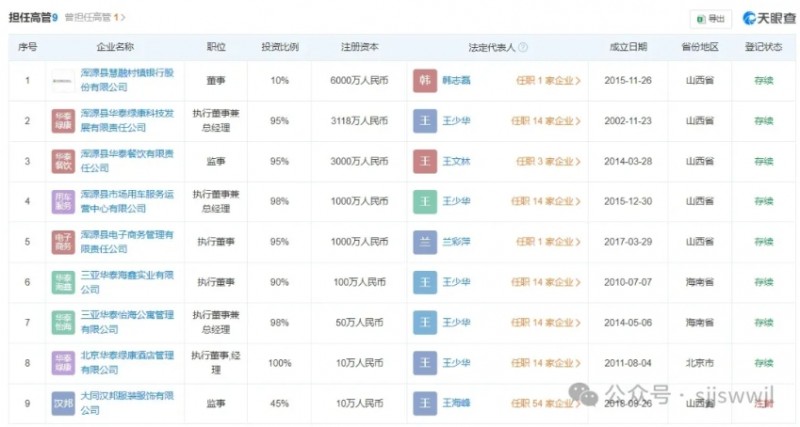The width and height of the screenshot is (800, 427).
Task: Click the 用车服务 company logo
Action: 63,202
